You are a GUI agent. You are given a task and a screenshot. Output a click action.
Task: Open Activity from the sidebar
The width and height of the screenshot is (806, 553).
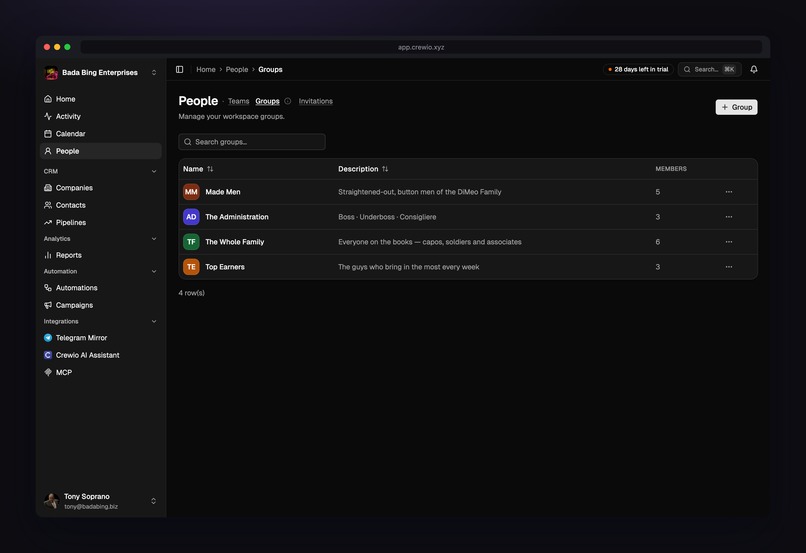click(x=100, y=116)
